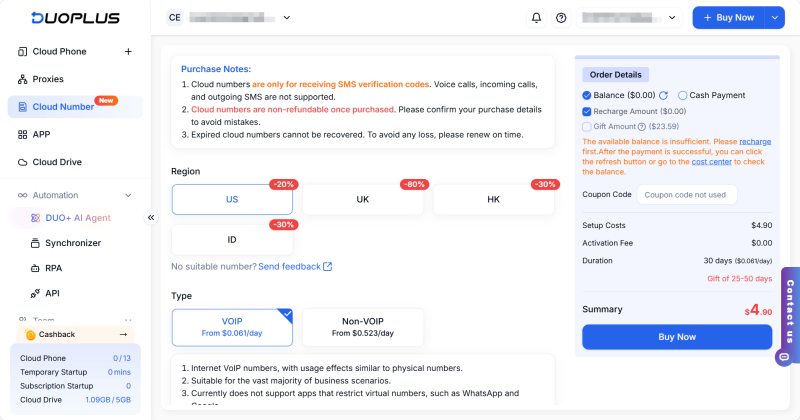
Task: Refresh the balance with the circular arrow icon
Action: point(663,95)
